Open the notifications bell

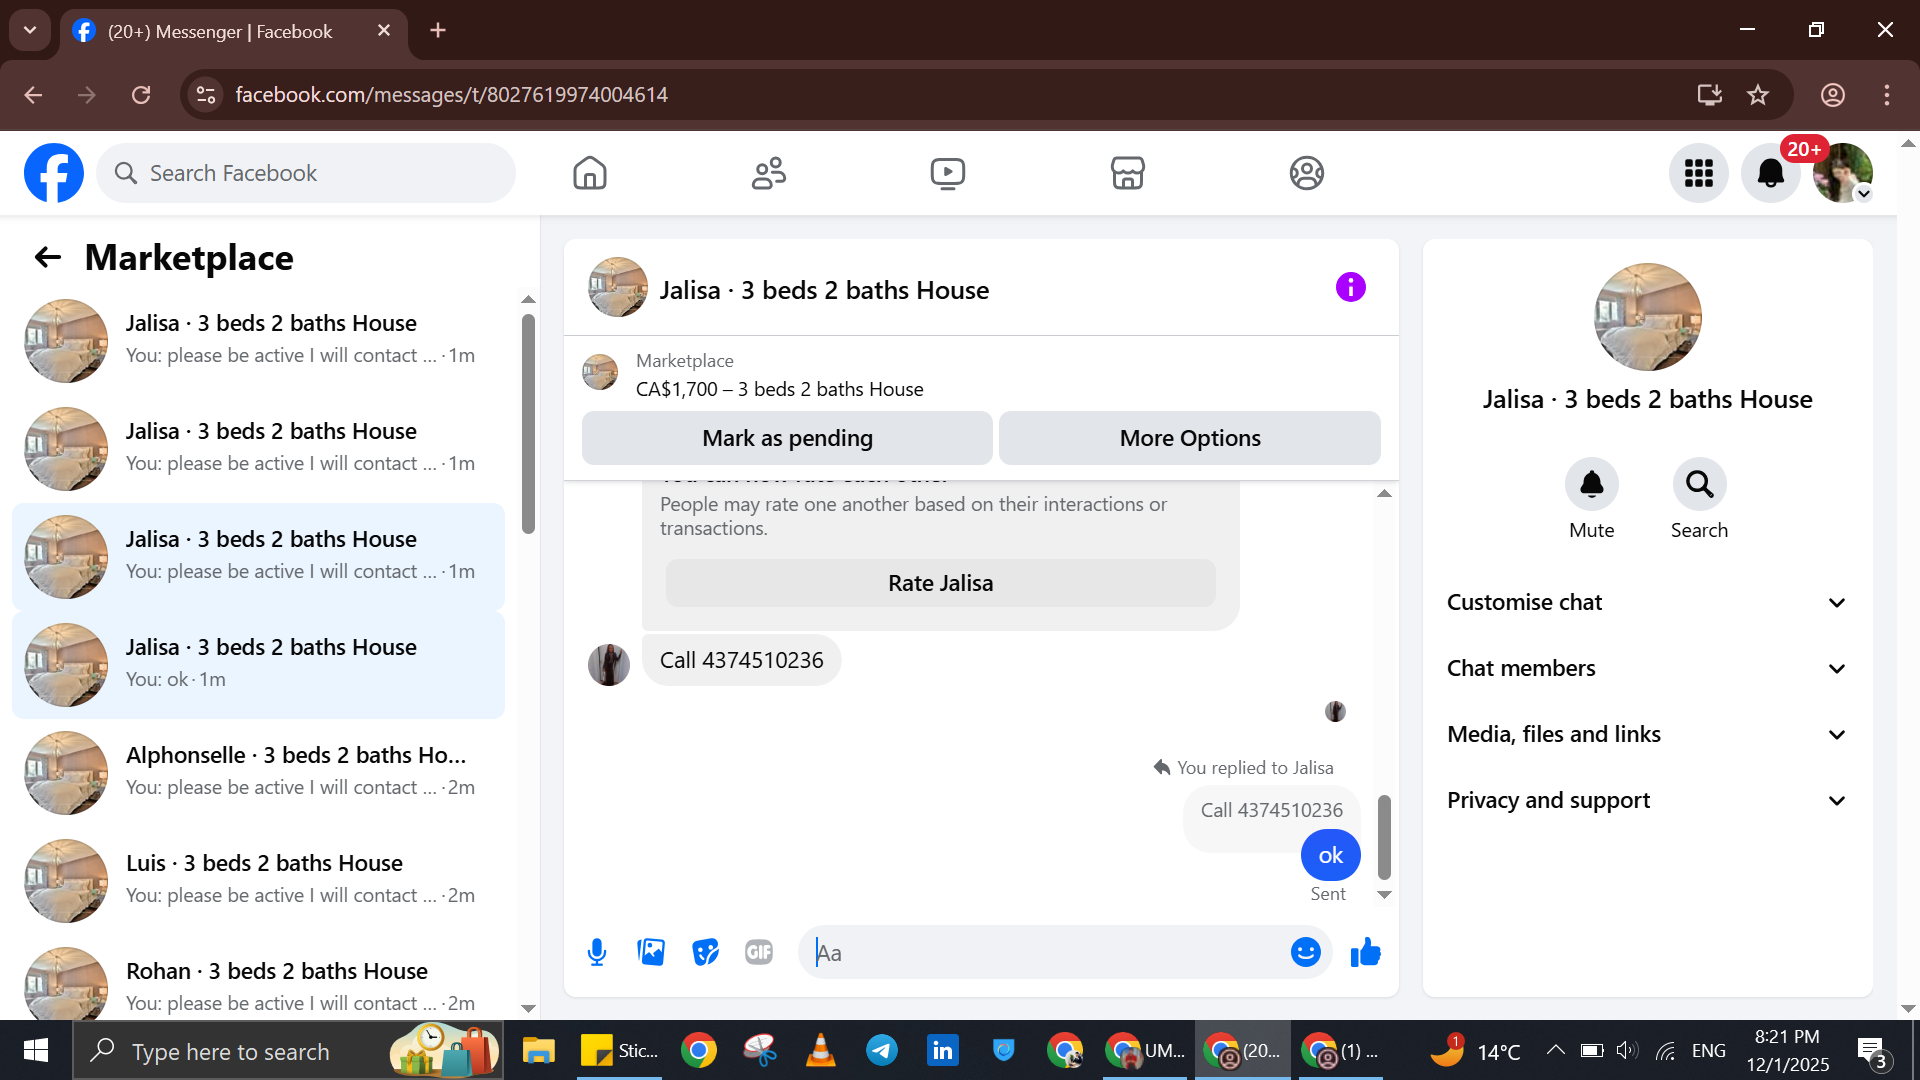coord(1771,173)
